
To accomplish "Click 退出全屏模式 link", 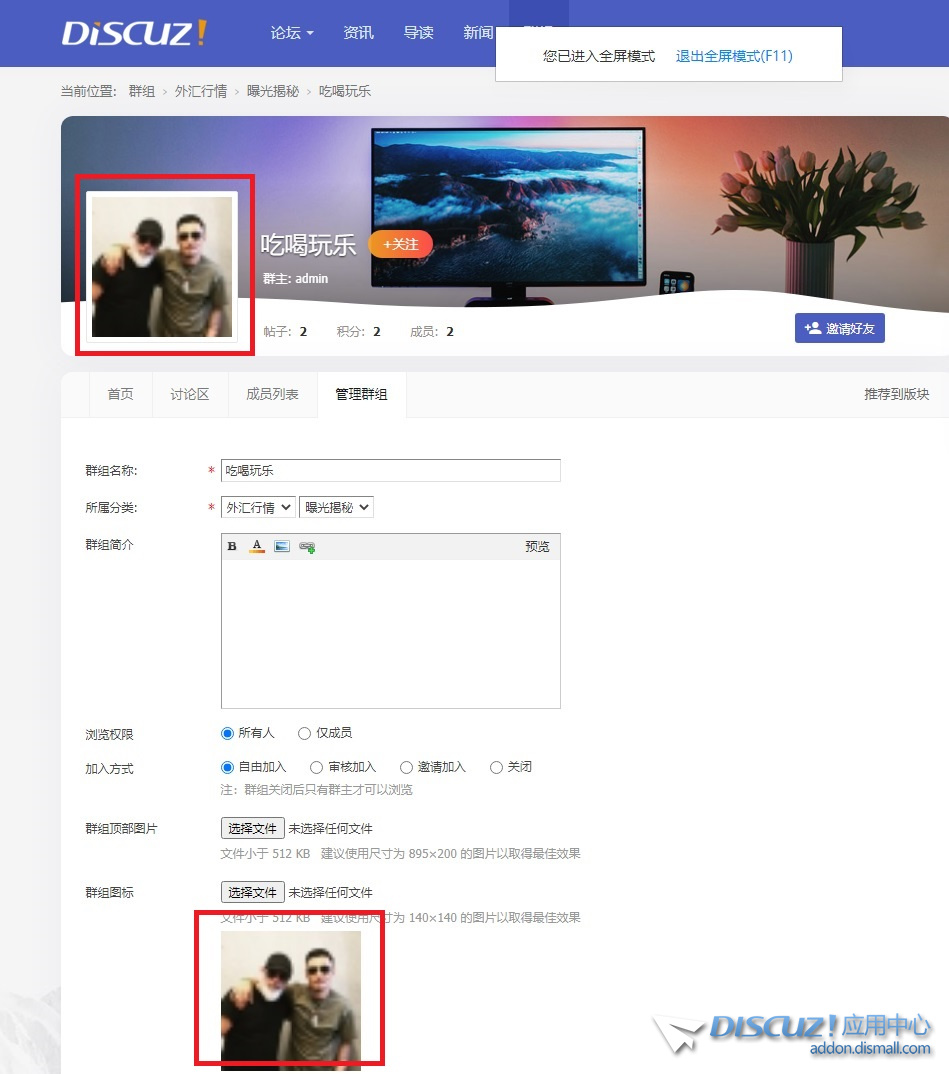I will click(x=734, y=56).
